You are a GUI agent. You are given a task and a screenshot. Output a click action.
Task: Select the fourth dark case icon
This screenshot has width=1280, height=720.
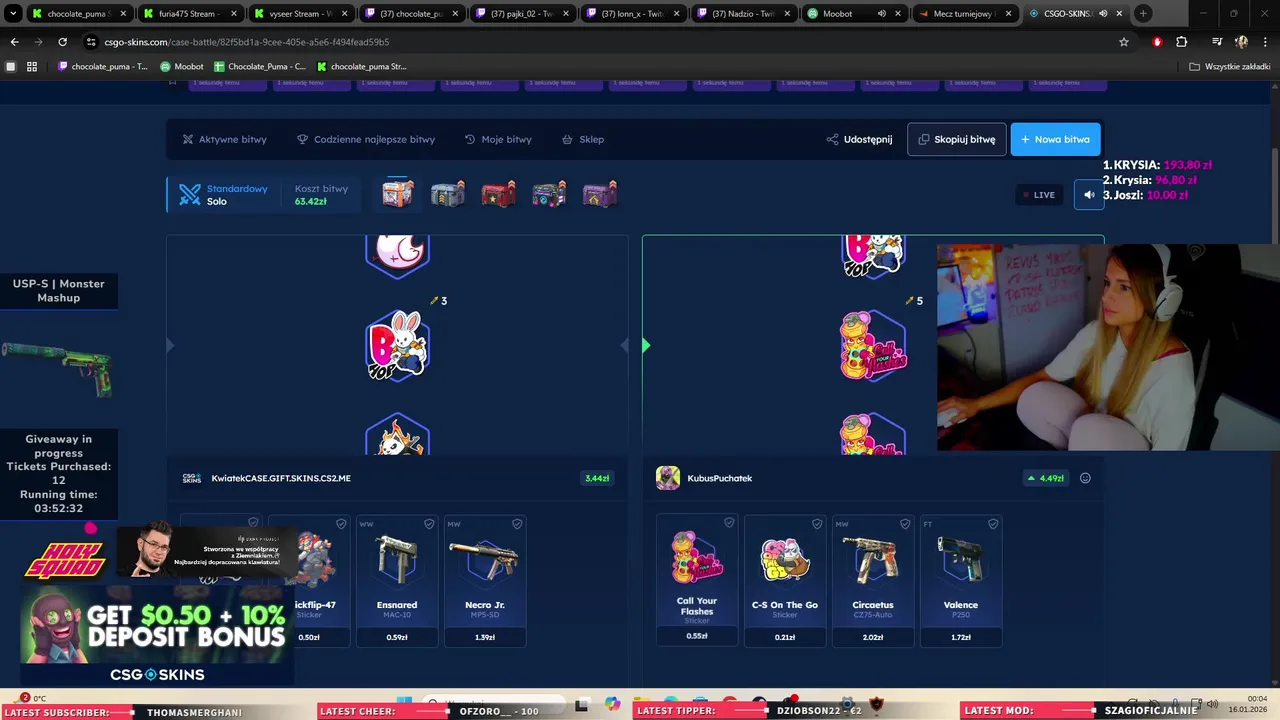tap(549, 194)
